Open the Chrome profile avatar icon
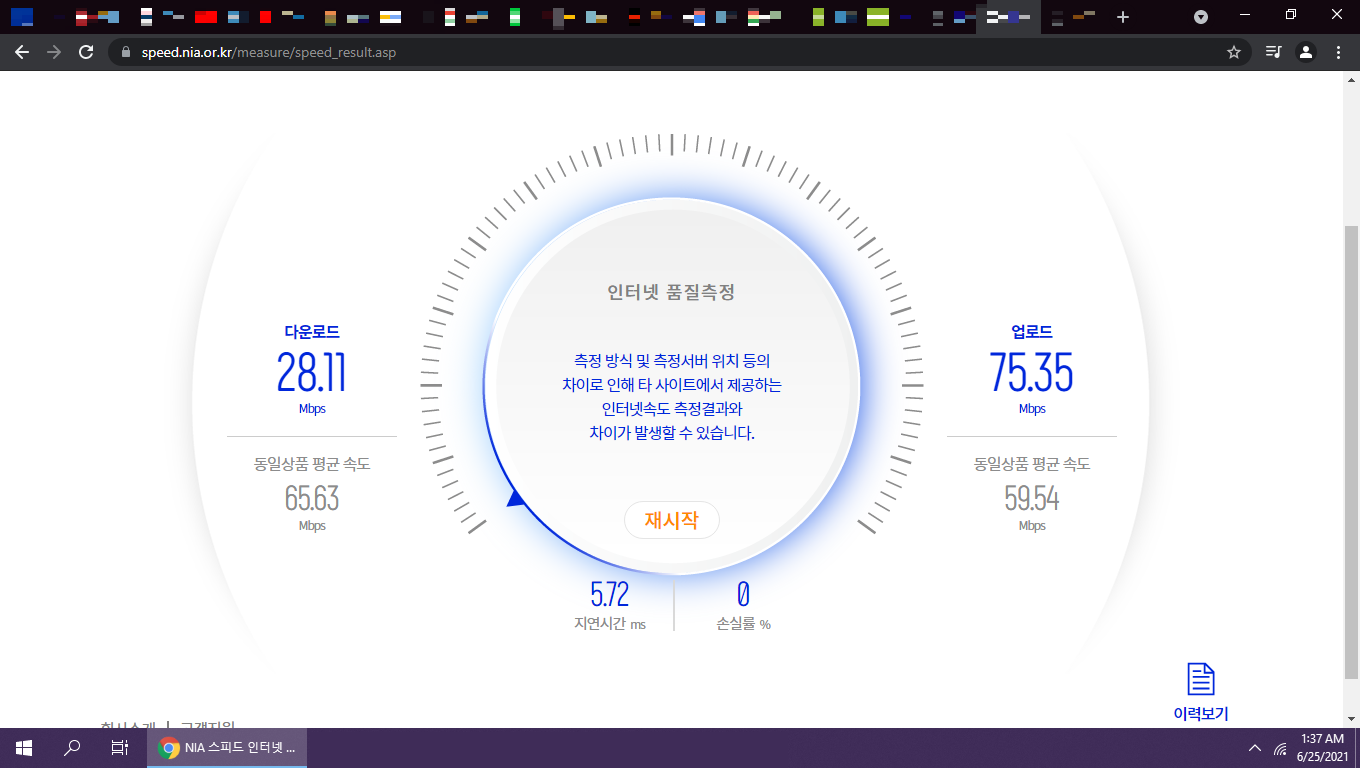The image size is (1360, 768). coord(1306,52)
